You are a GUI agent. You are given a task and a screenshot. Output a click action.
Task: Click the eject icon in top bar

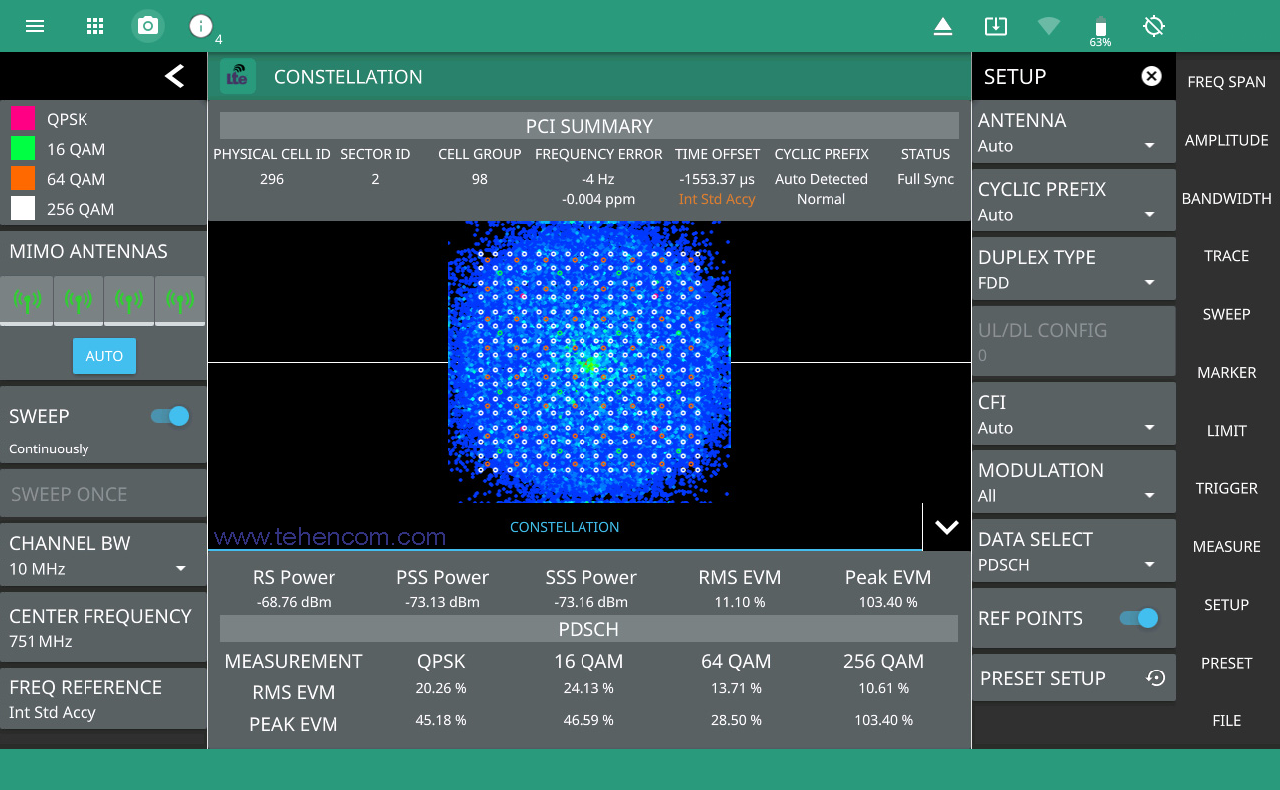[x=943, y=26]
